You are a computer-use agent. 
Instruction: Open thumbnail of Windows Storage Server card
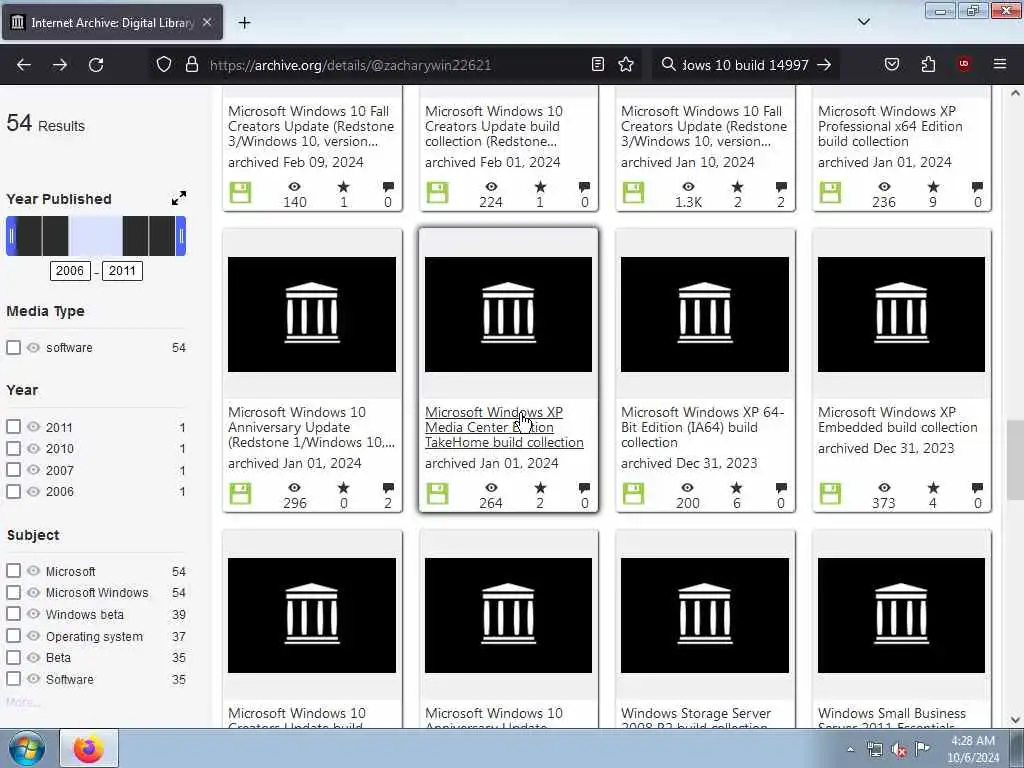(705, 615)
